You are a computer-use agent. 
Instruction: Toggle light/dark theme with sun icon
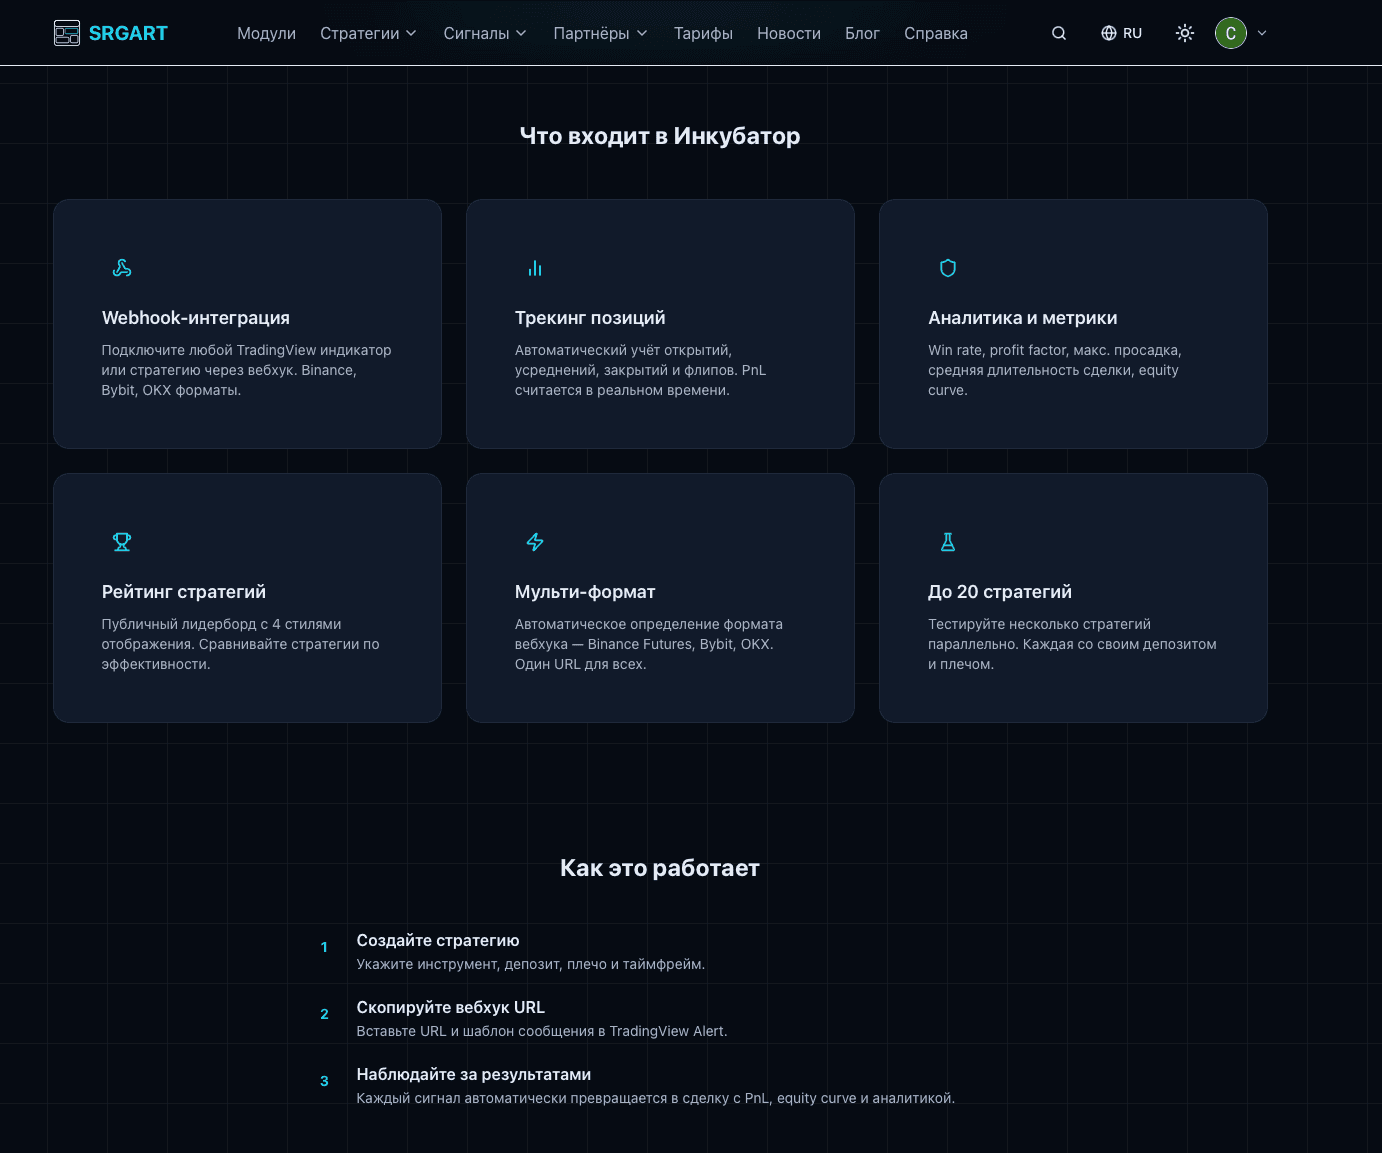click(1185, 33)
